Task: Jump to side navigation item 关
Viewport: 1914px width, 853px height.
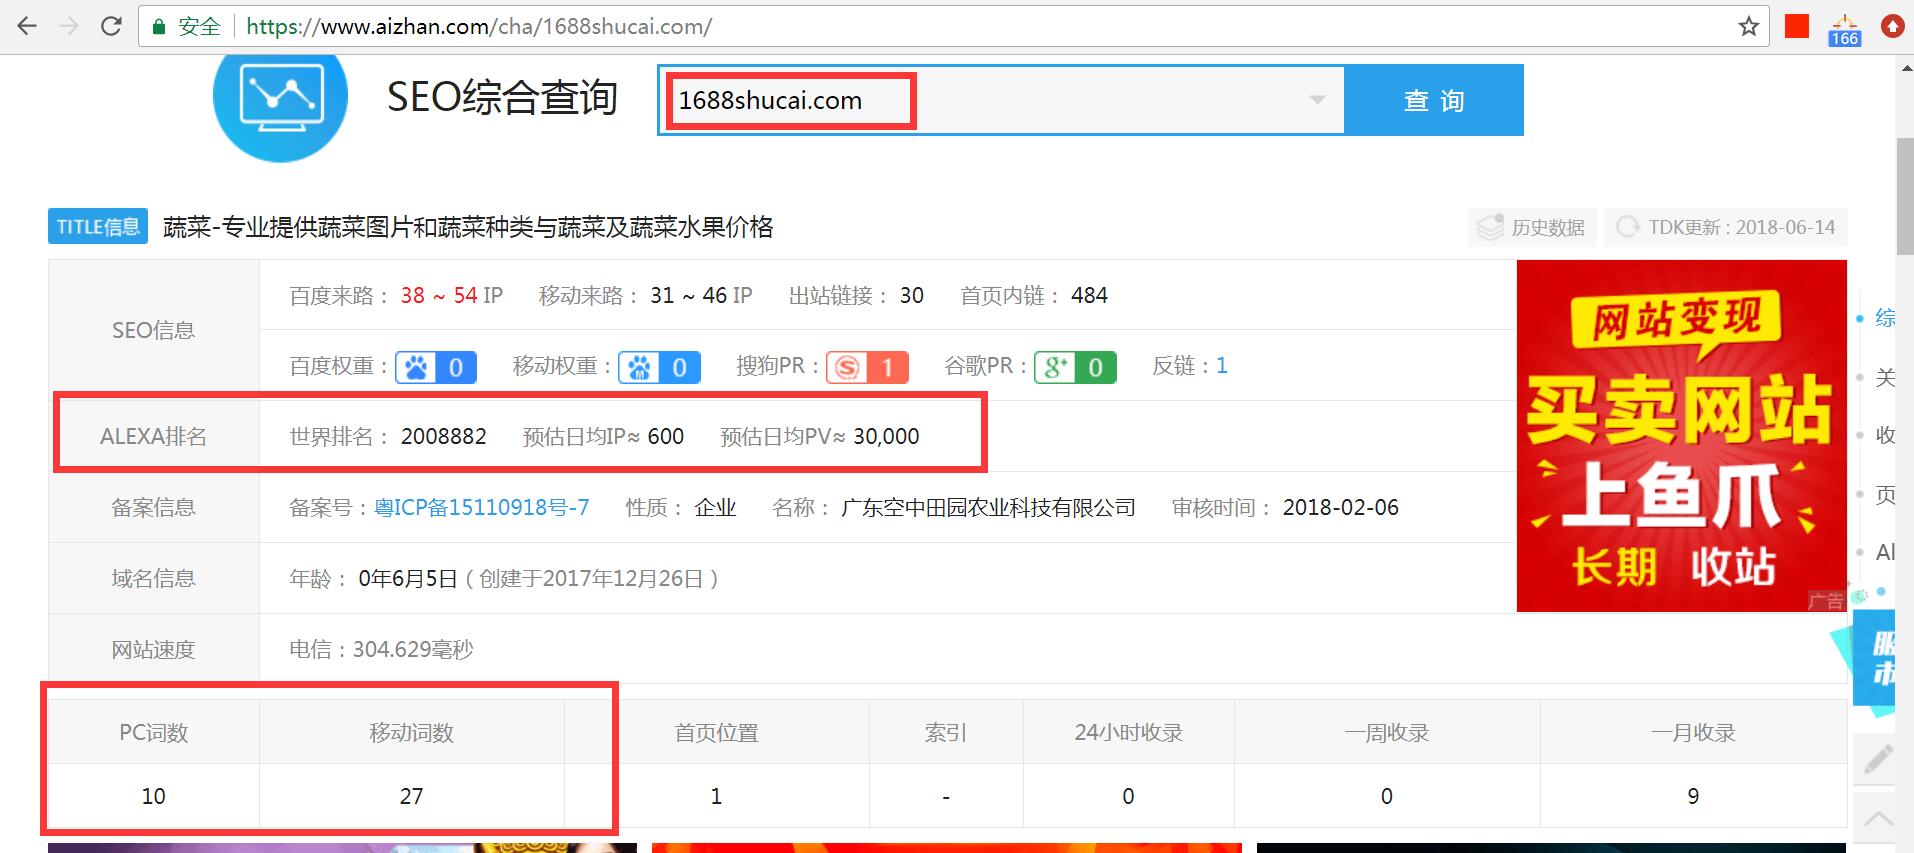Action: pyautogui.click(x=1884, y=377)
